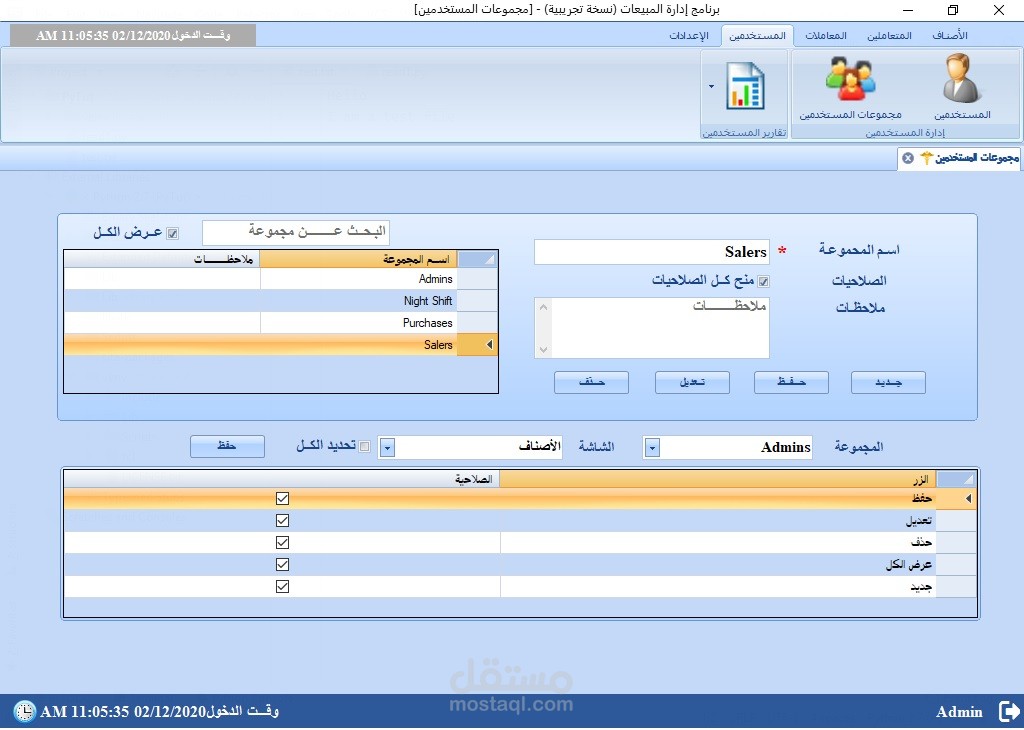Toggle منح كل الصلاحيات checkbox
1024x730 pixels.
click(x=763, y=281)
